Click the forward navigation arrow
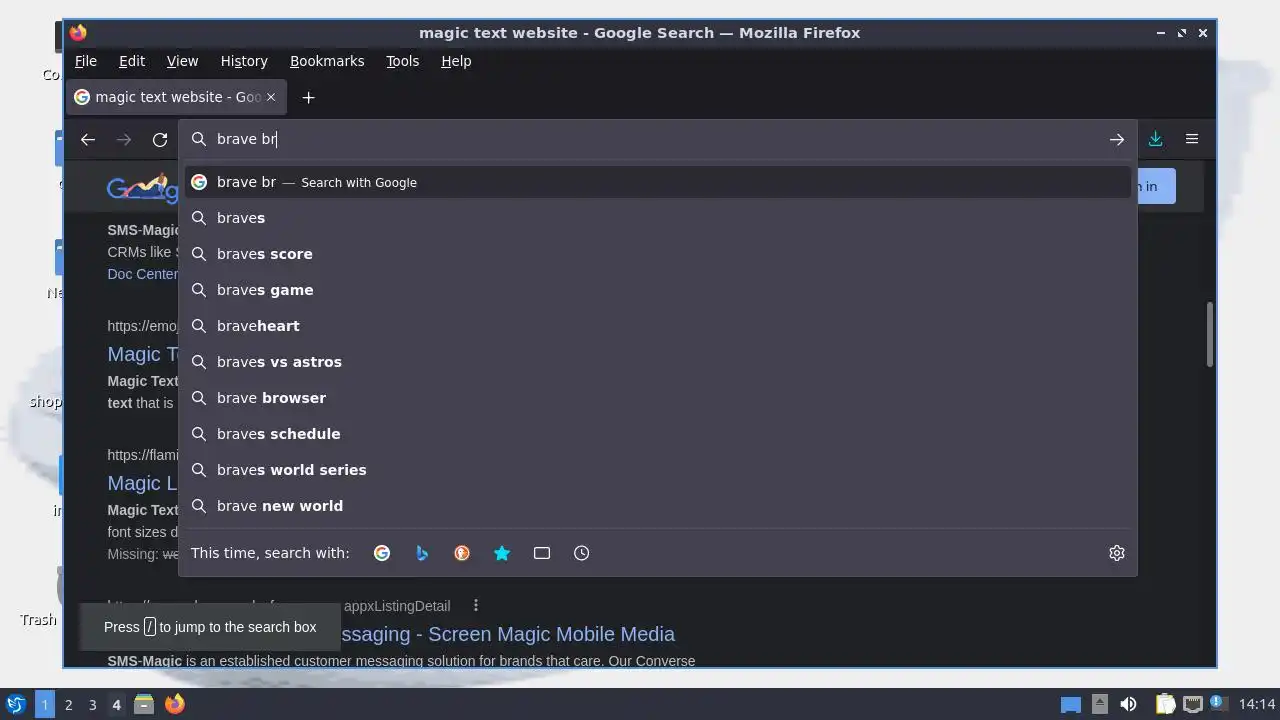The image size is (1280, 720). pos(124,140)
